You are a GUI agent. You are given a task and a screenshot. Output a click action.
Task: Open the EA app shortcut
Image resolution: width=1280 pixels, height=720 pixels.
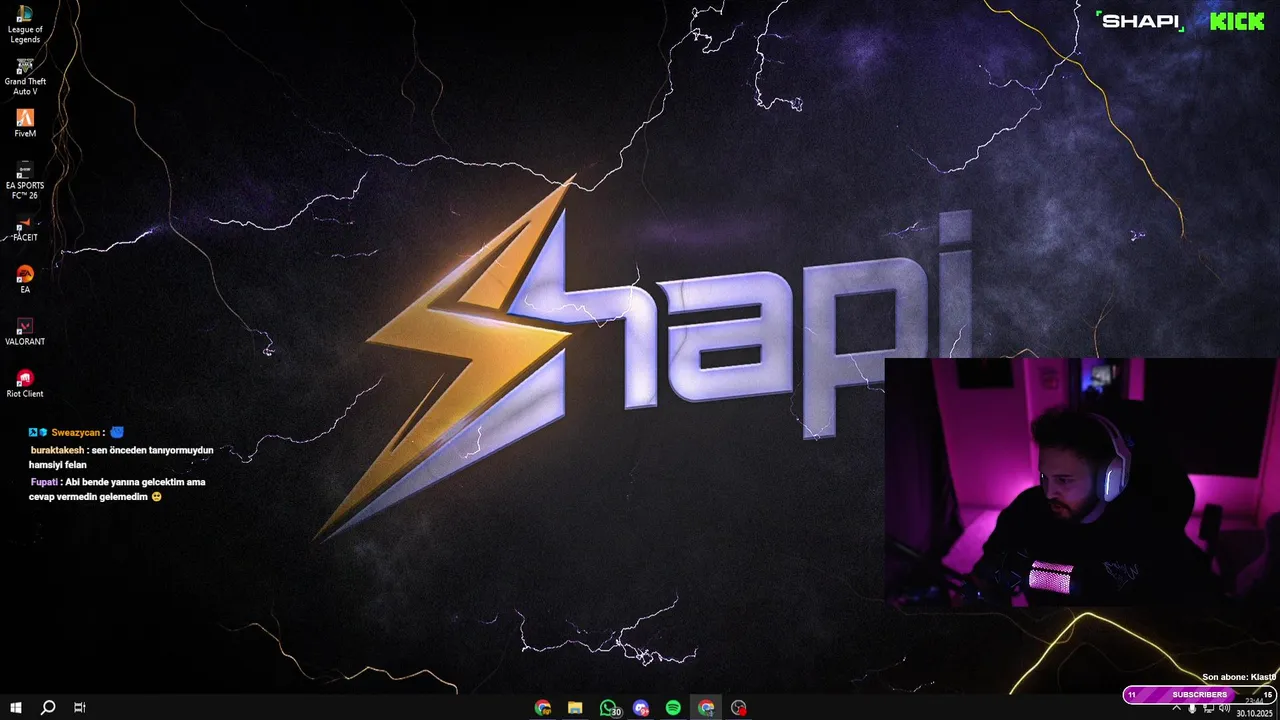coord(25,280)
